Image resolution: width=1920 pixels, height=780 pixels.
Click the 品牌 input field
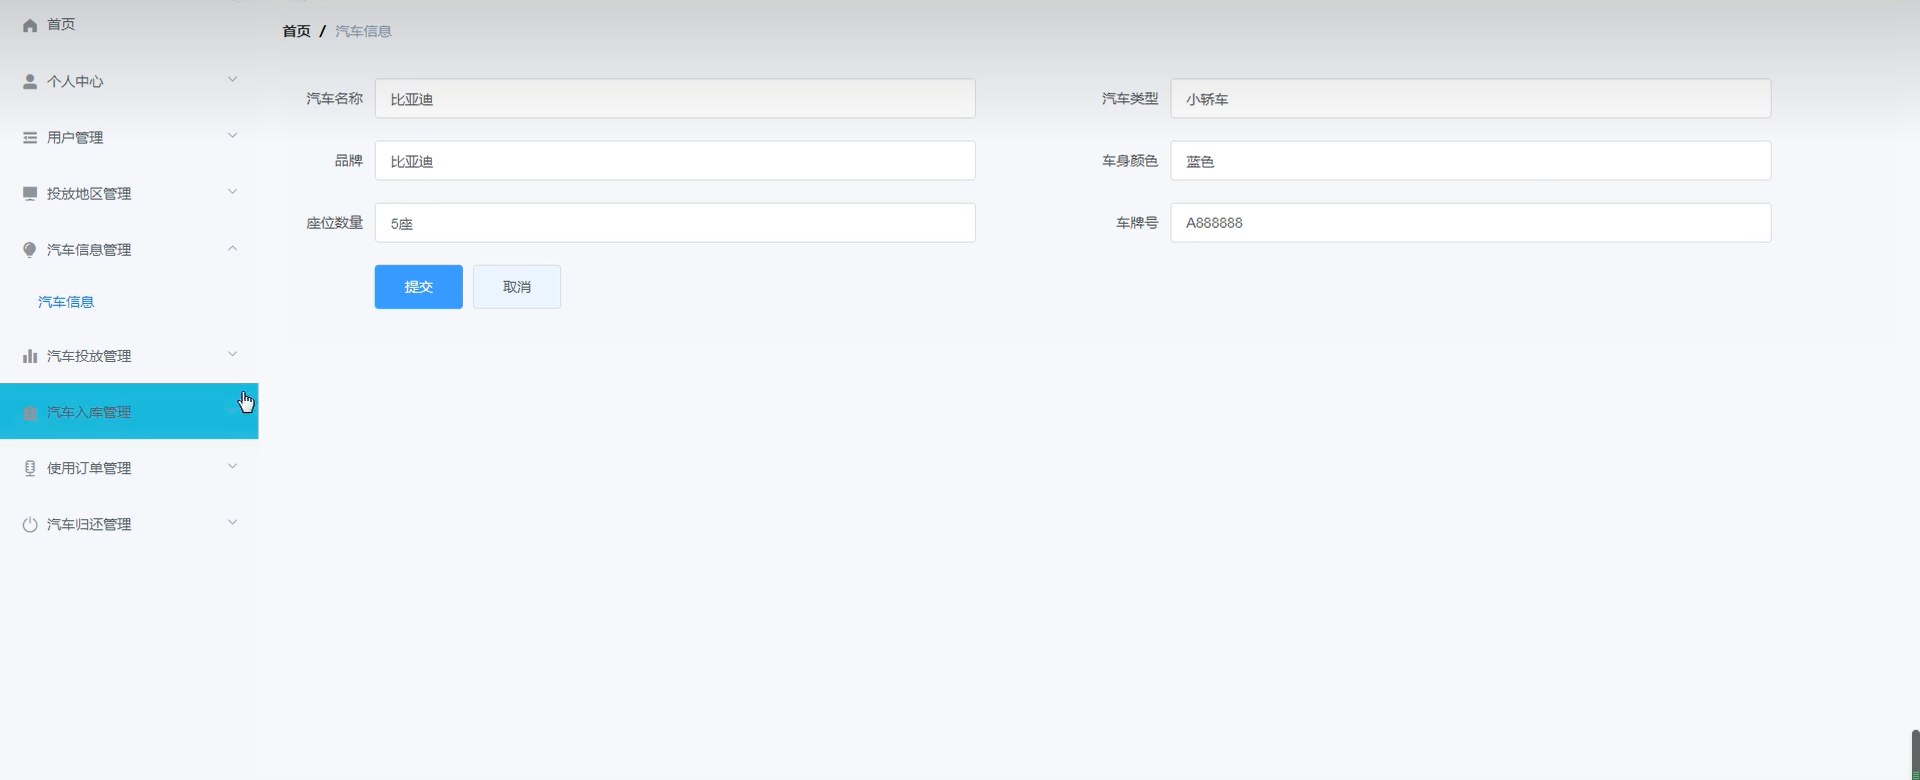click(675, 161)
